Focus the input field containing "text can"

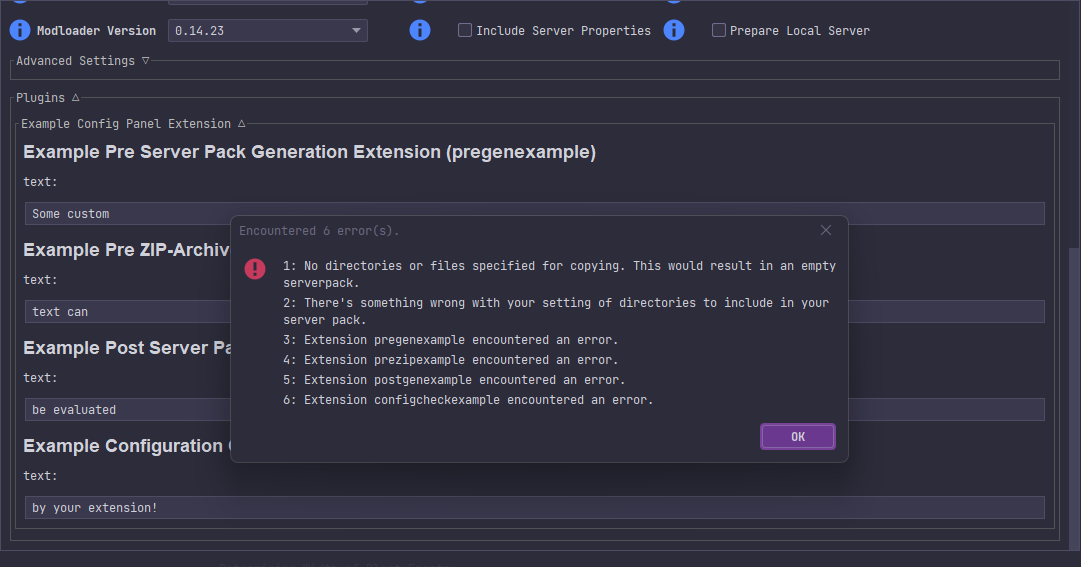pyautogui.click(x=120, y=312)
